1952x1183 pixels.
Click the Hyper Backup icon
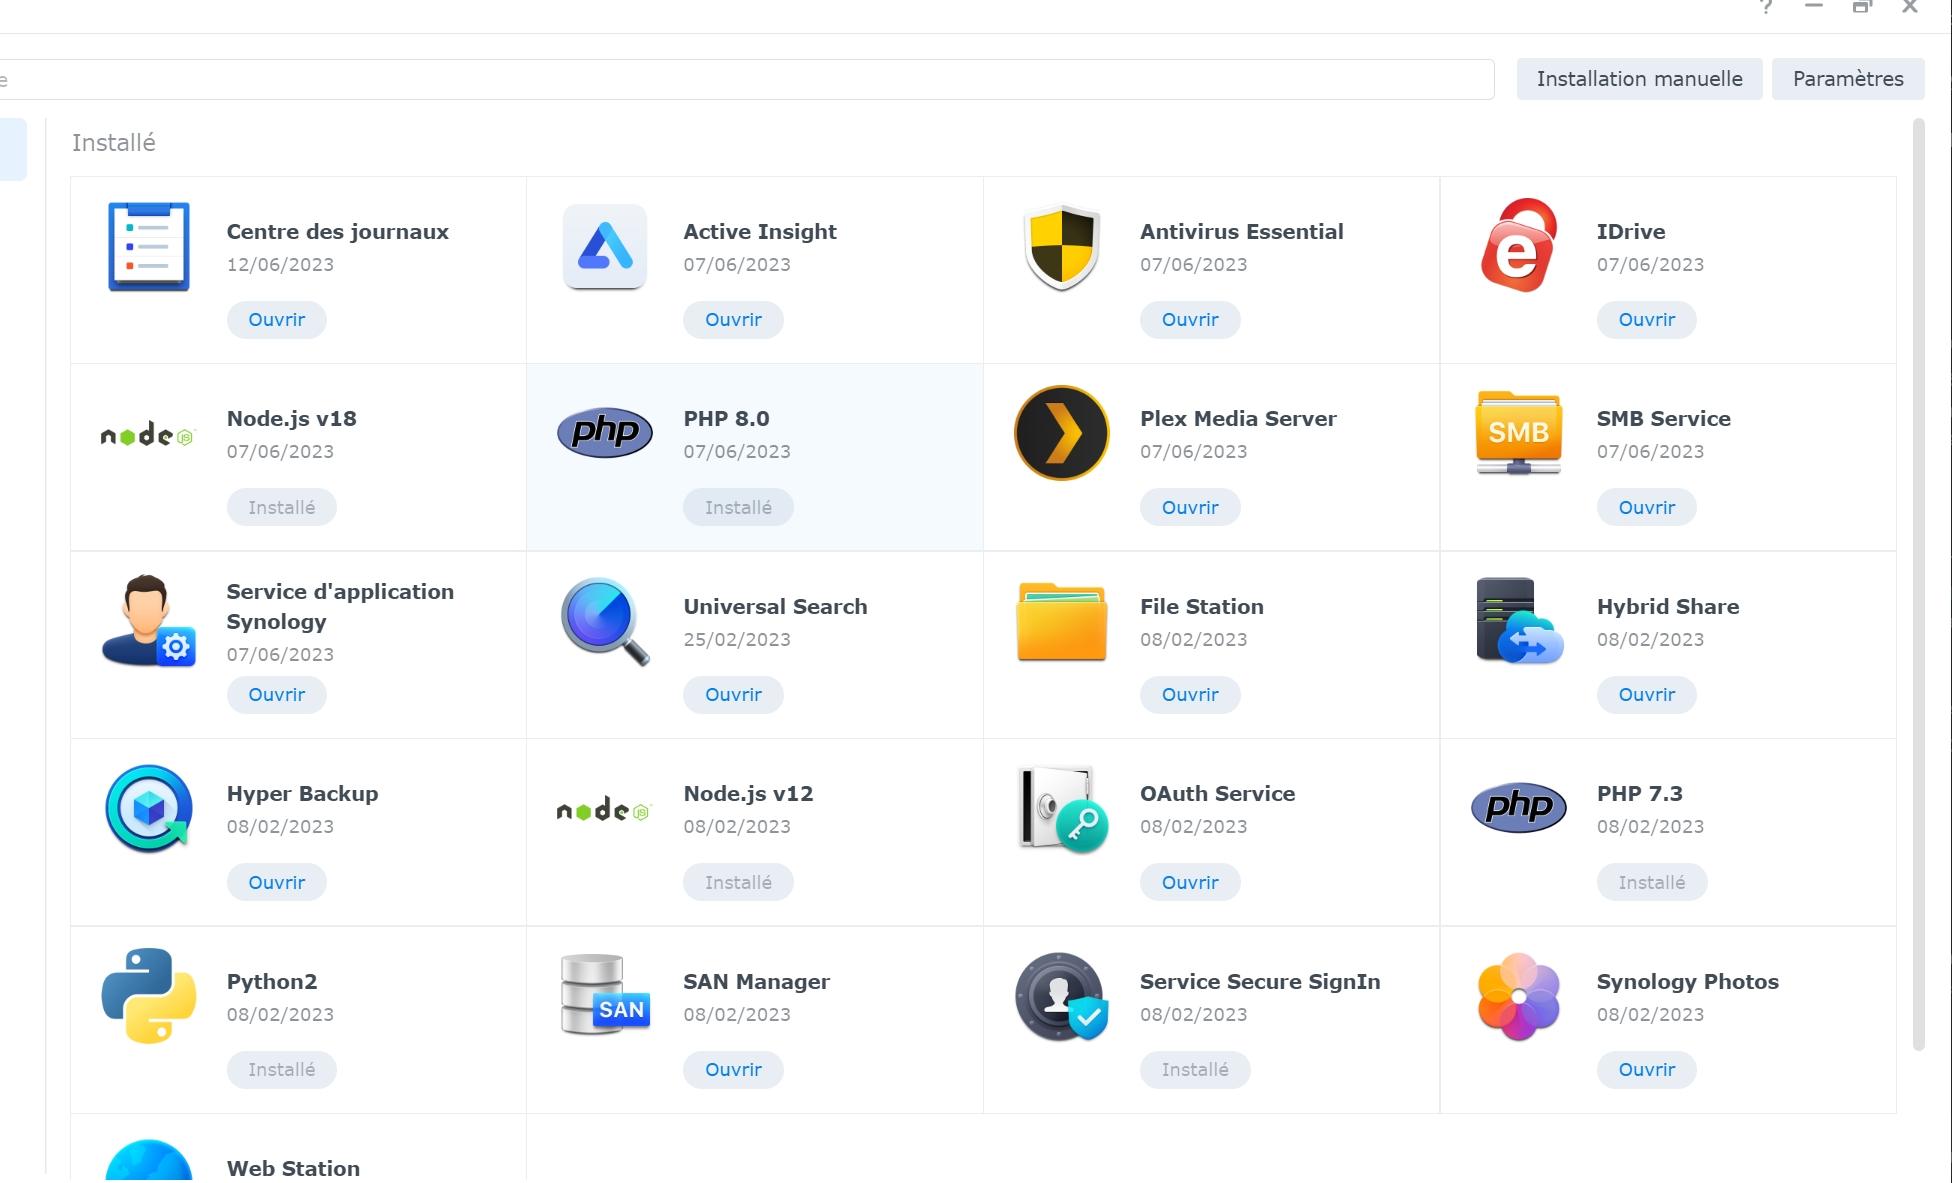tap(148, 808)
